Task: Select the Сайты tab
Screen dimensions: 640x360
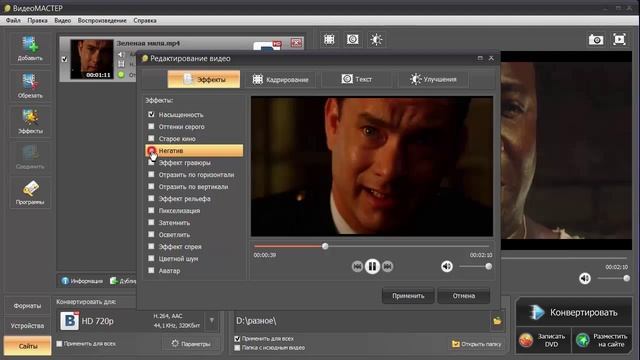Action: pos(27,346)
